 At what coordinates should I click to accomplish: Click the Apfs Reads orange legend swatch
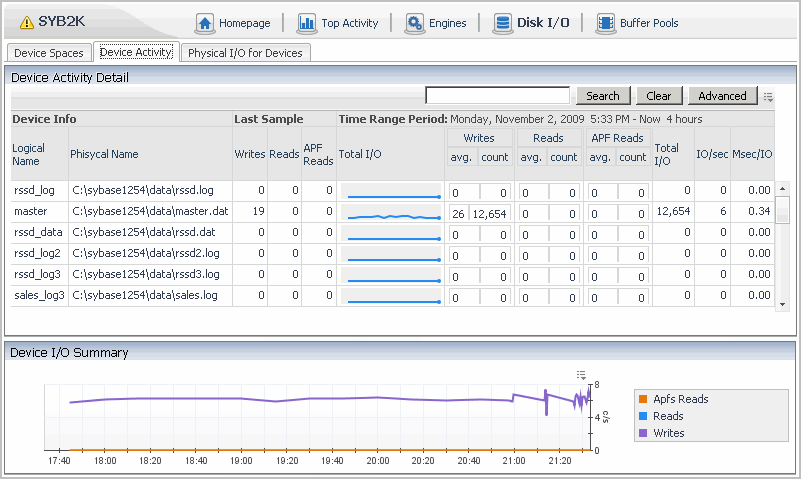[x=643, y=399]
